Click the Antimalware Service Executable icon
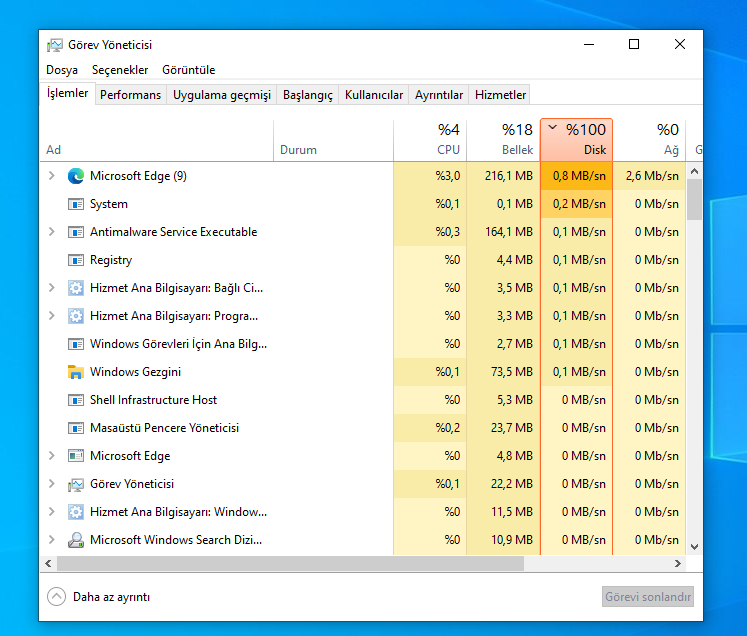This screenshot has height=636, width=747. point(76,232)
